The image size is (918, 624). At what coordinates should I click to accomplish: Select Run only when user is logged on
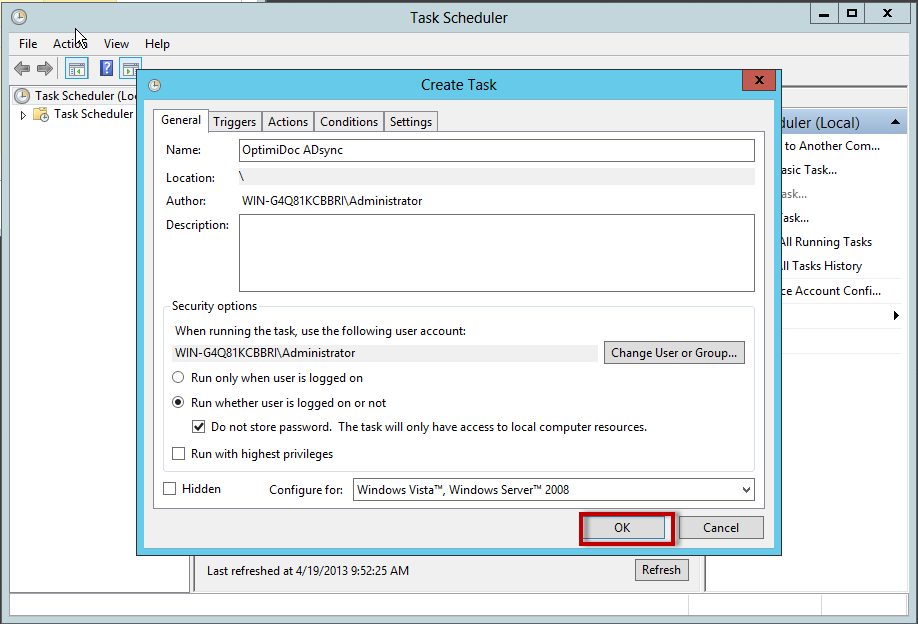pyautogui.click(x=178, y=378)
